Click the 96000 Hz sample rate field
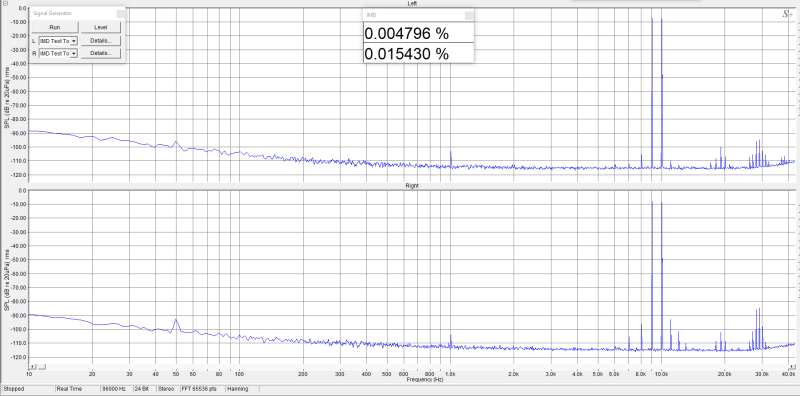Screen dimensions: 800x396 [x=116, y=389]
